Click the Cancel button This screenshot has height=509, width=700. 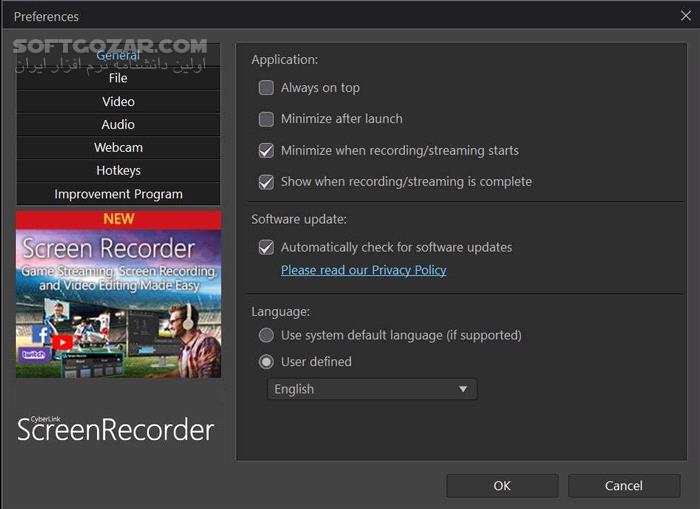[x=624, y=486]
